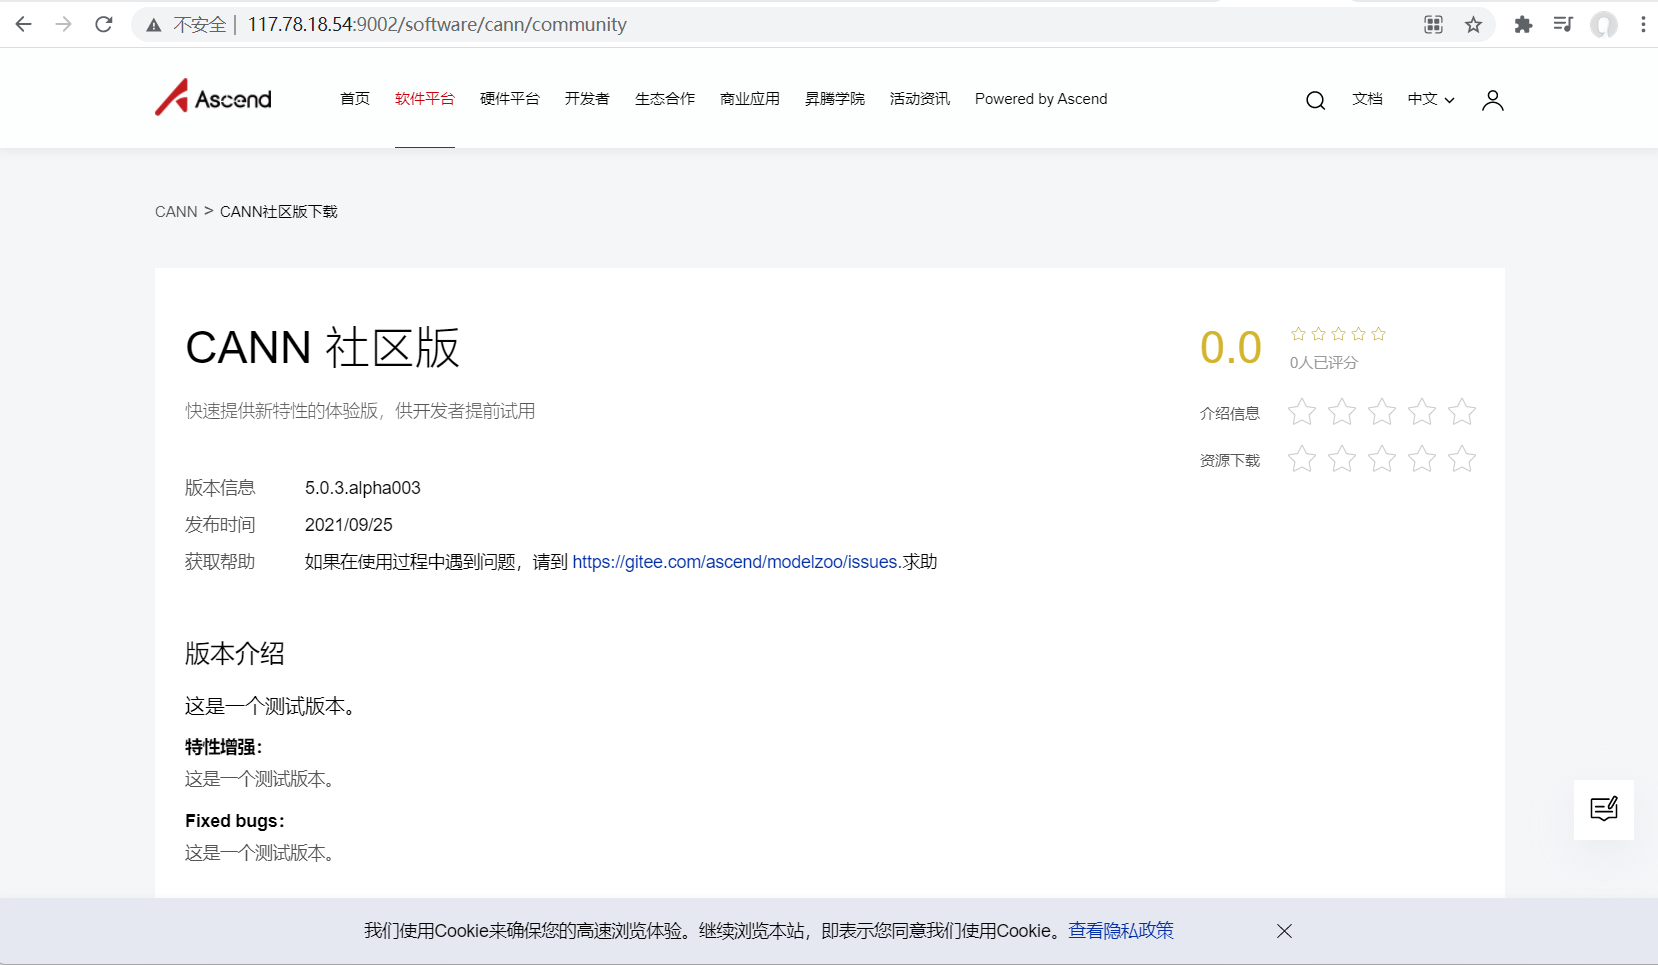
Task: Open 开发者 navigation item
Action: click(587, 99)
